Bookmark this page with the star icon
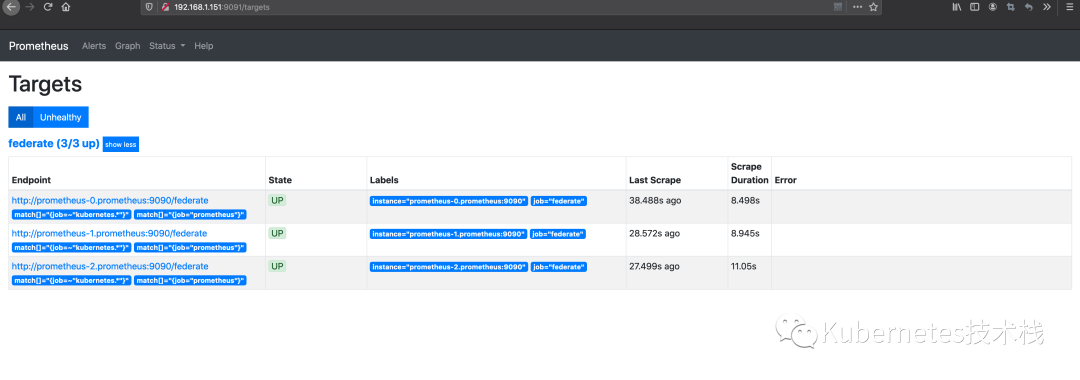Viewport: 1080px width, 380px height. [x=873, y=7]
